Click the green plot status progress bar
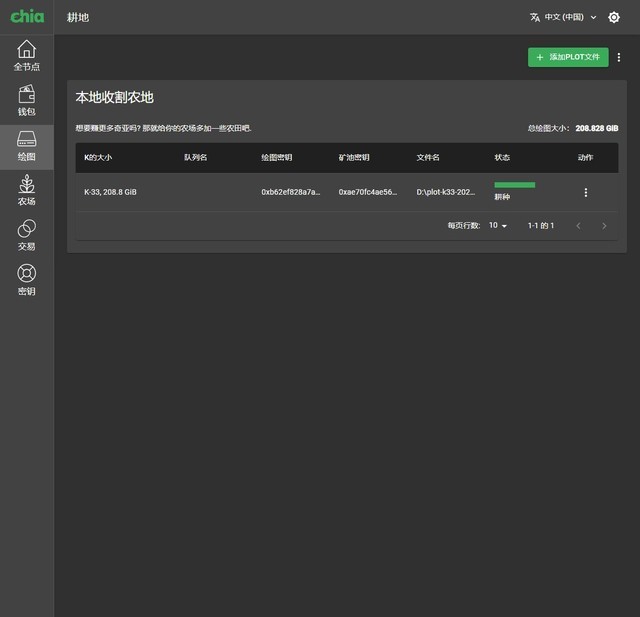The height and width of the screenshot is (617, 640). click(x=515, y=185)
